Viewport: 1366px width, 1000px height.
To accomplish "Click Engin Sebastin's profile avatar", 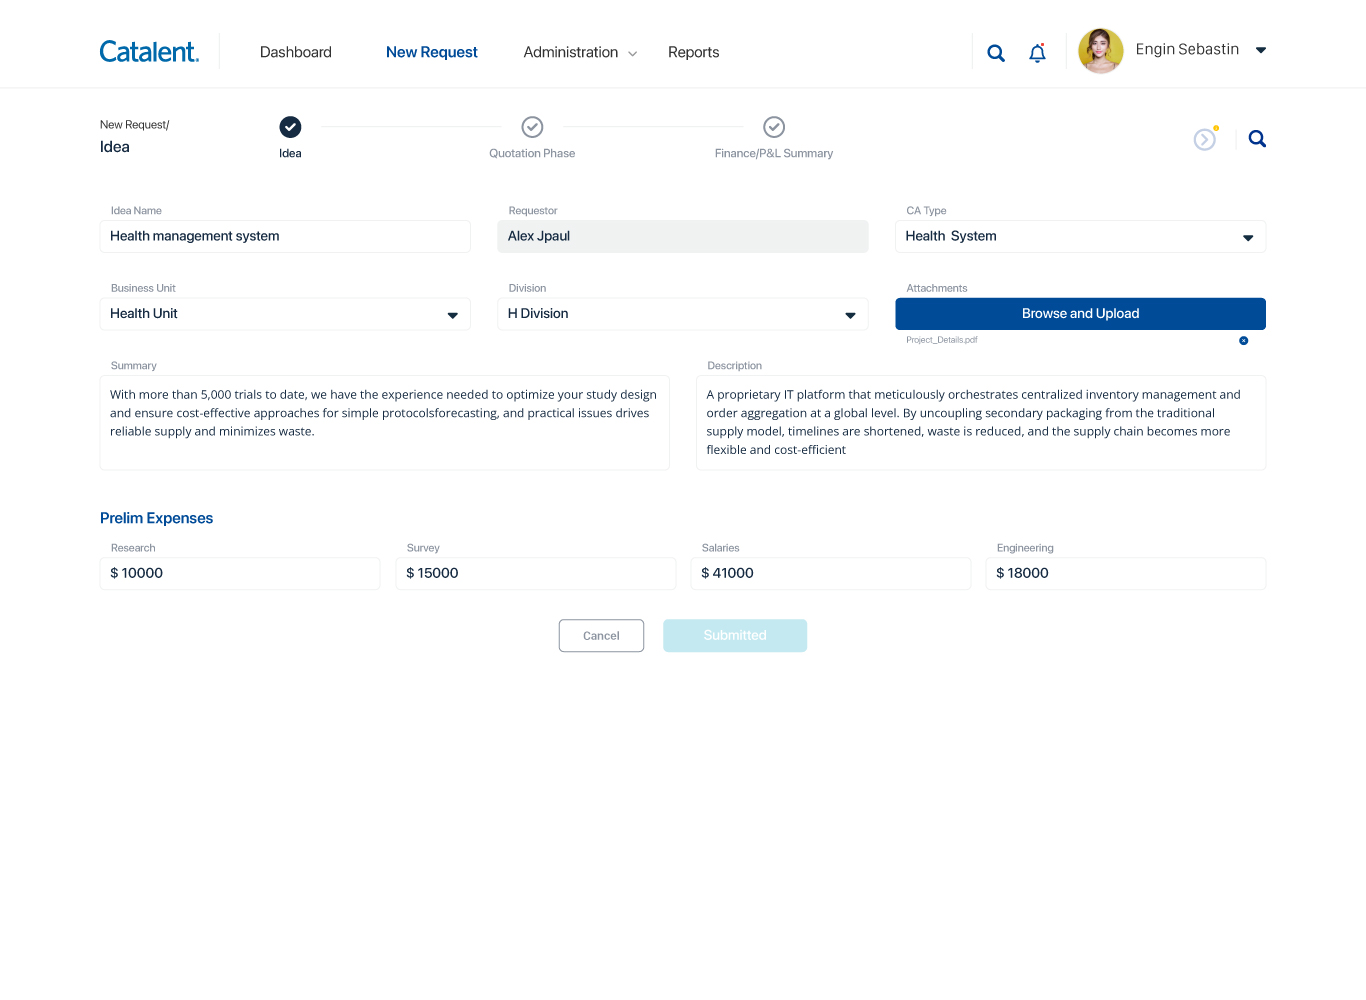I will point(1100,51).
